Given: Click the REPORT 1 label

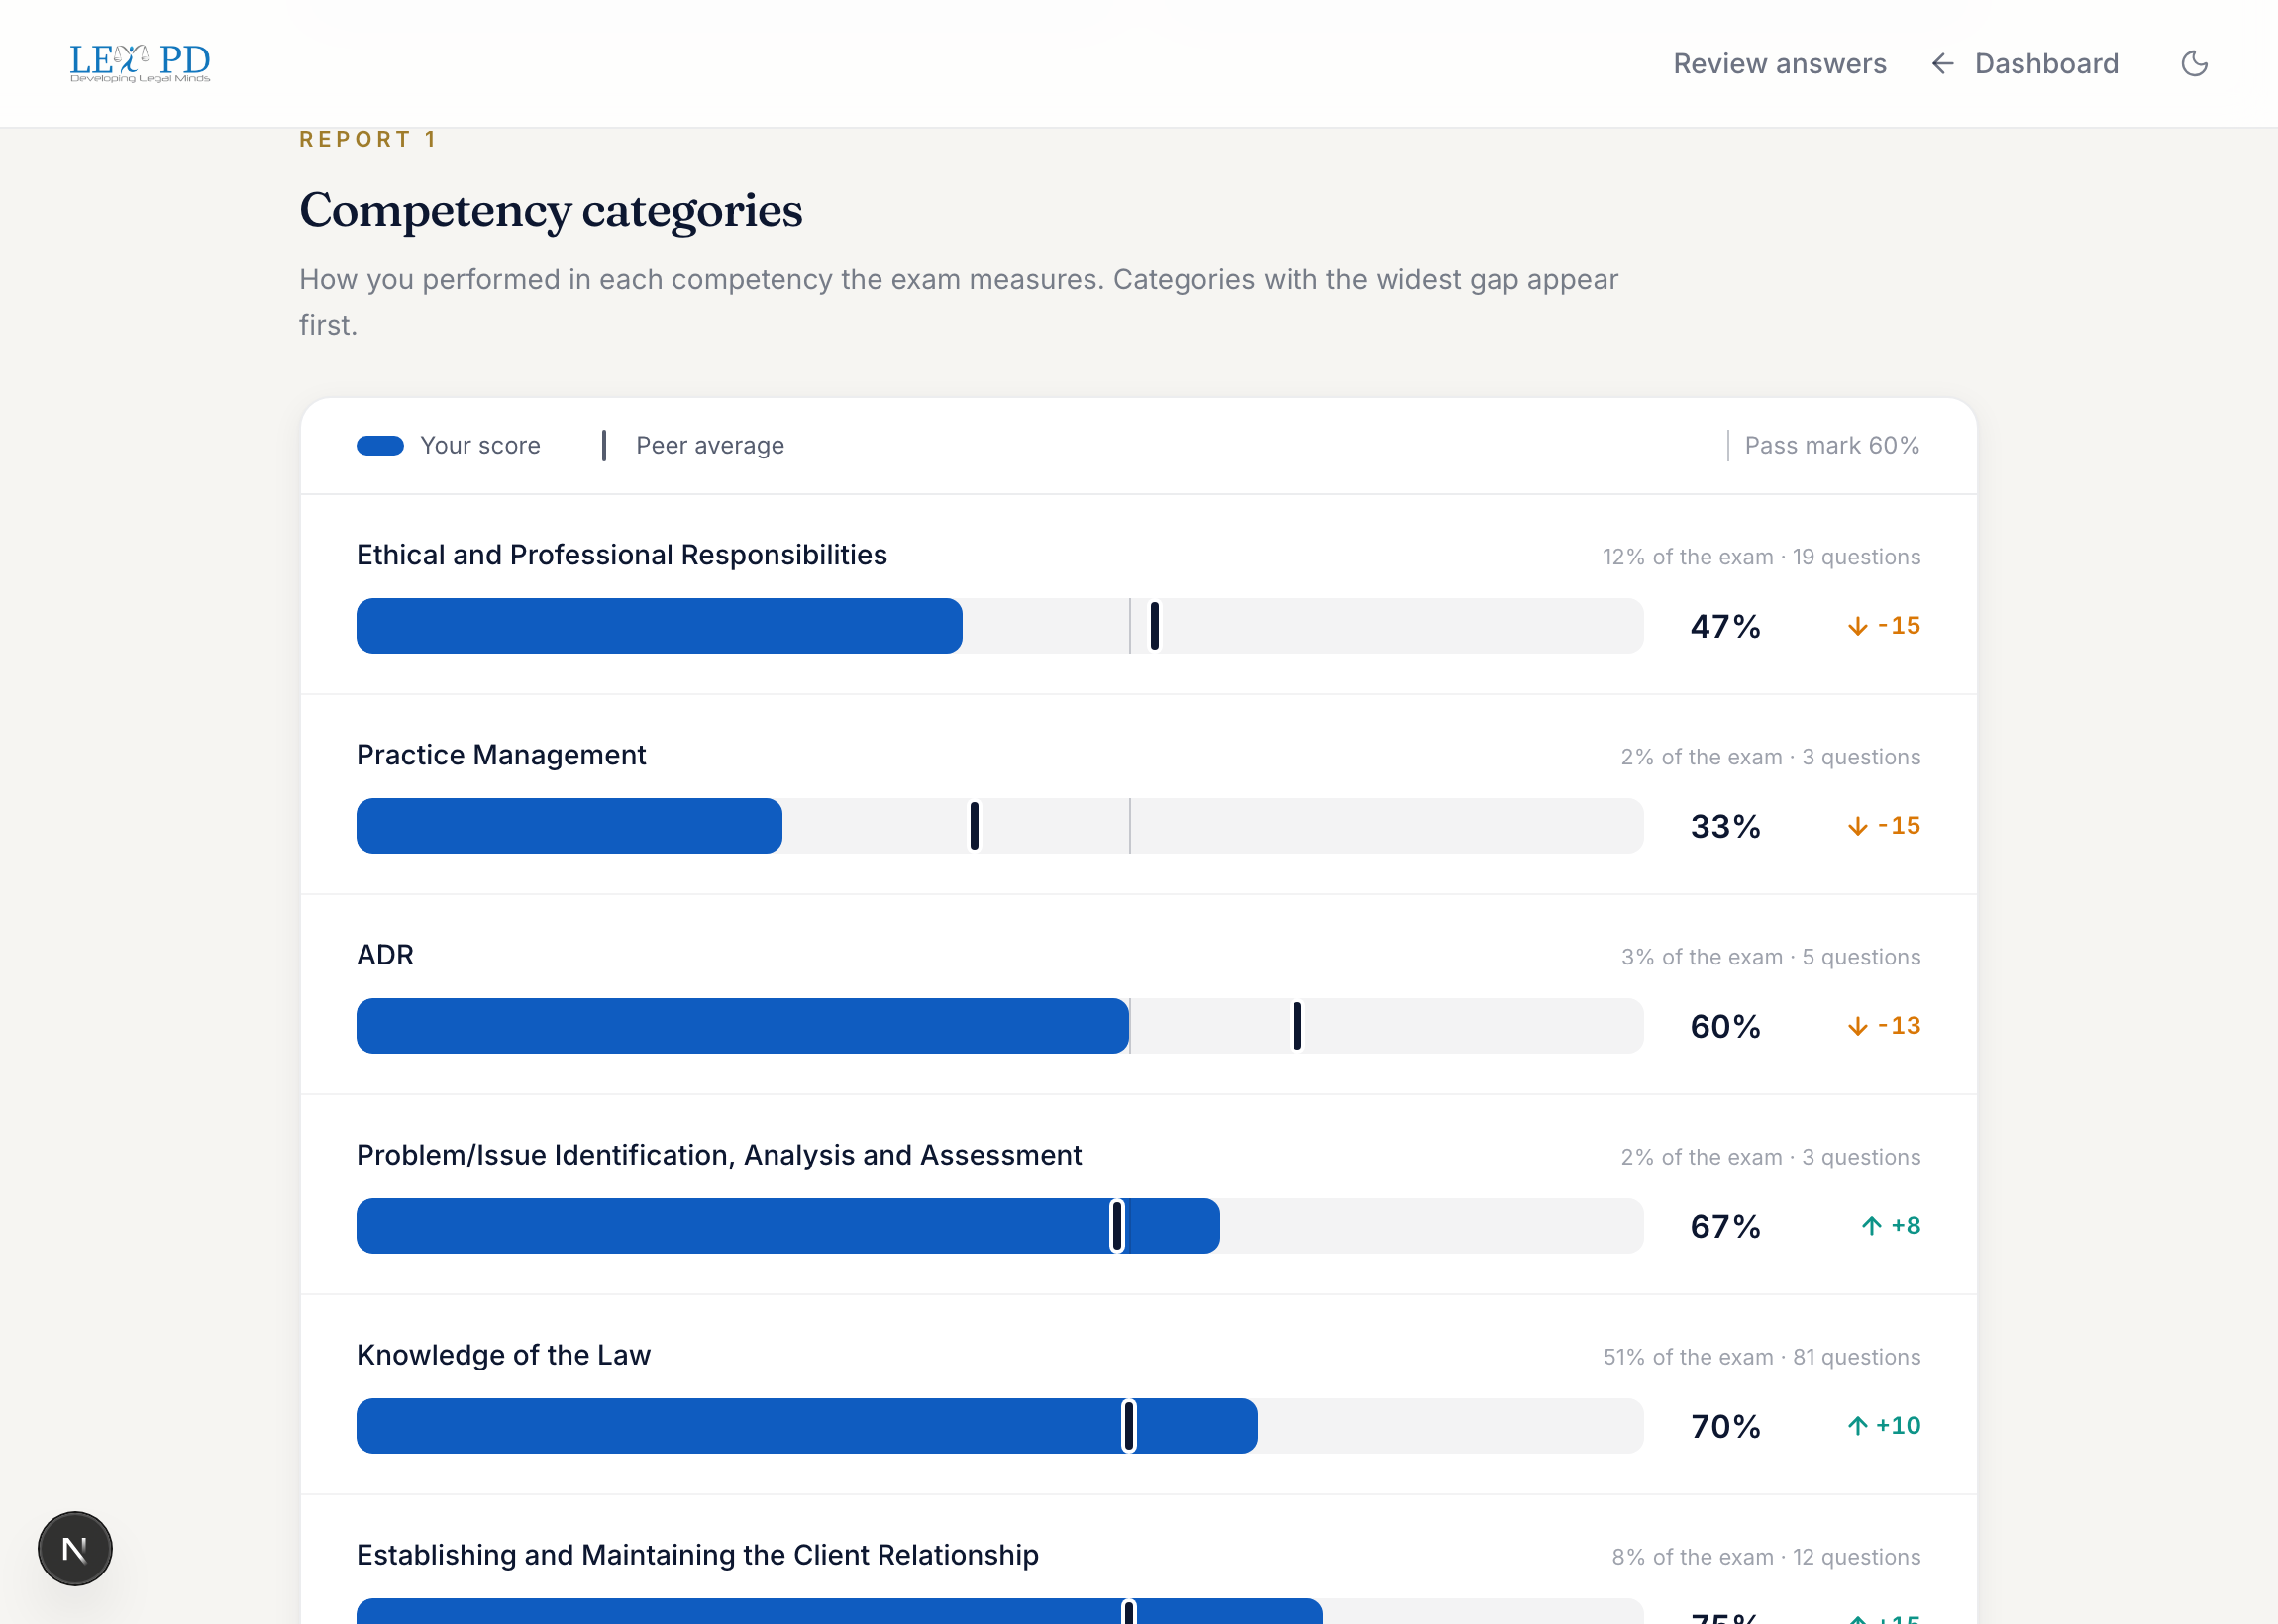Looking at the screenshot, I should pos(368,139).
